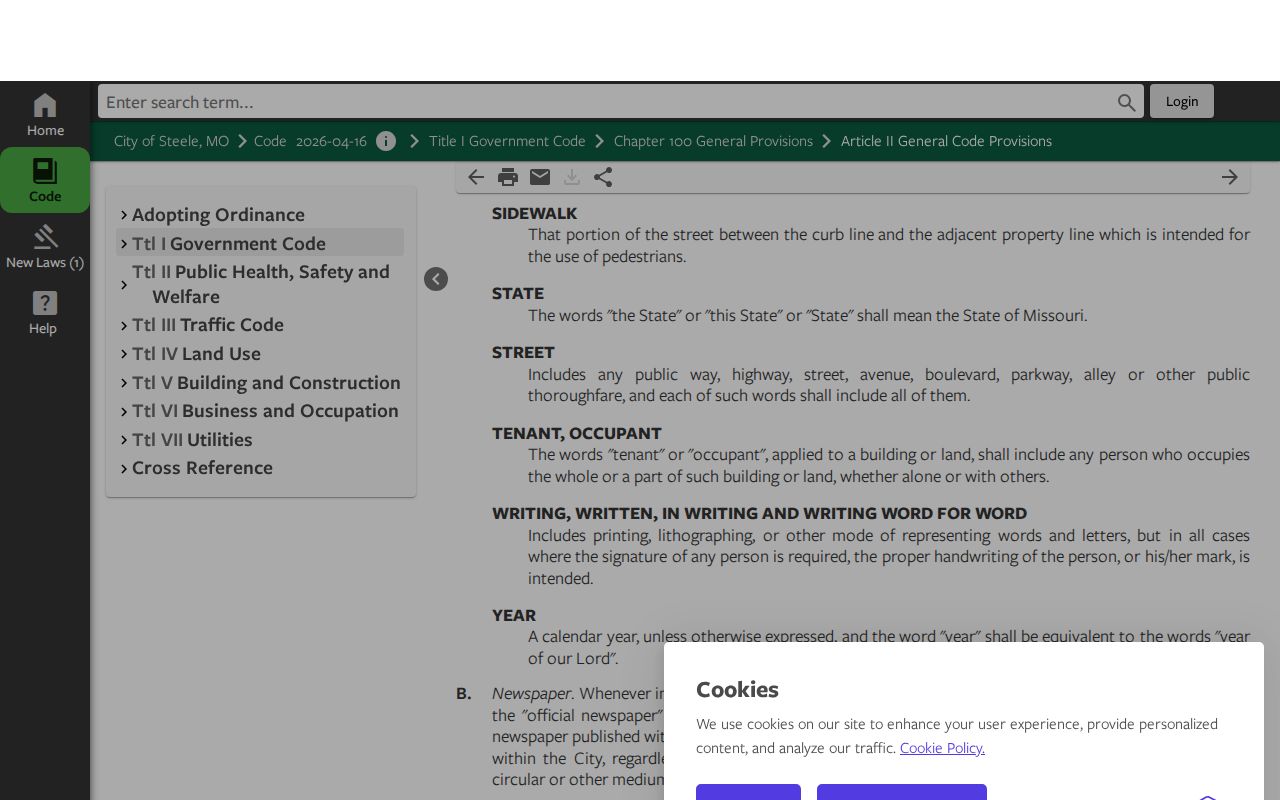This screenshot has height=800, width=1280.
Task: Collapse the table of contents panel
Action: 436,279
